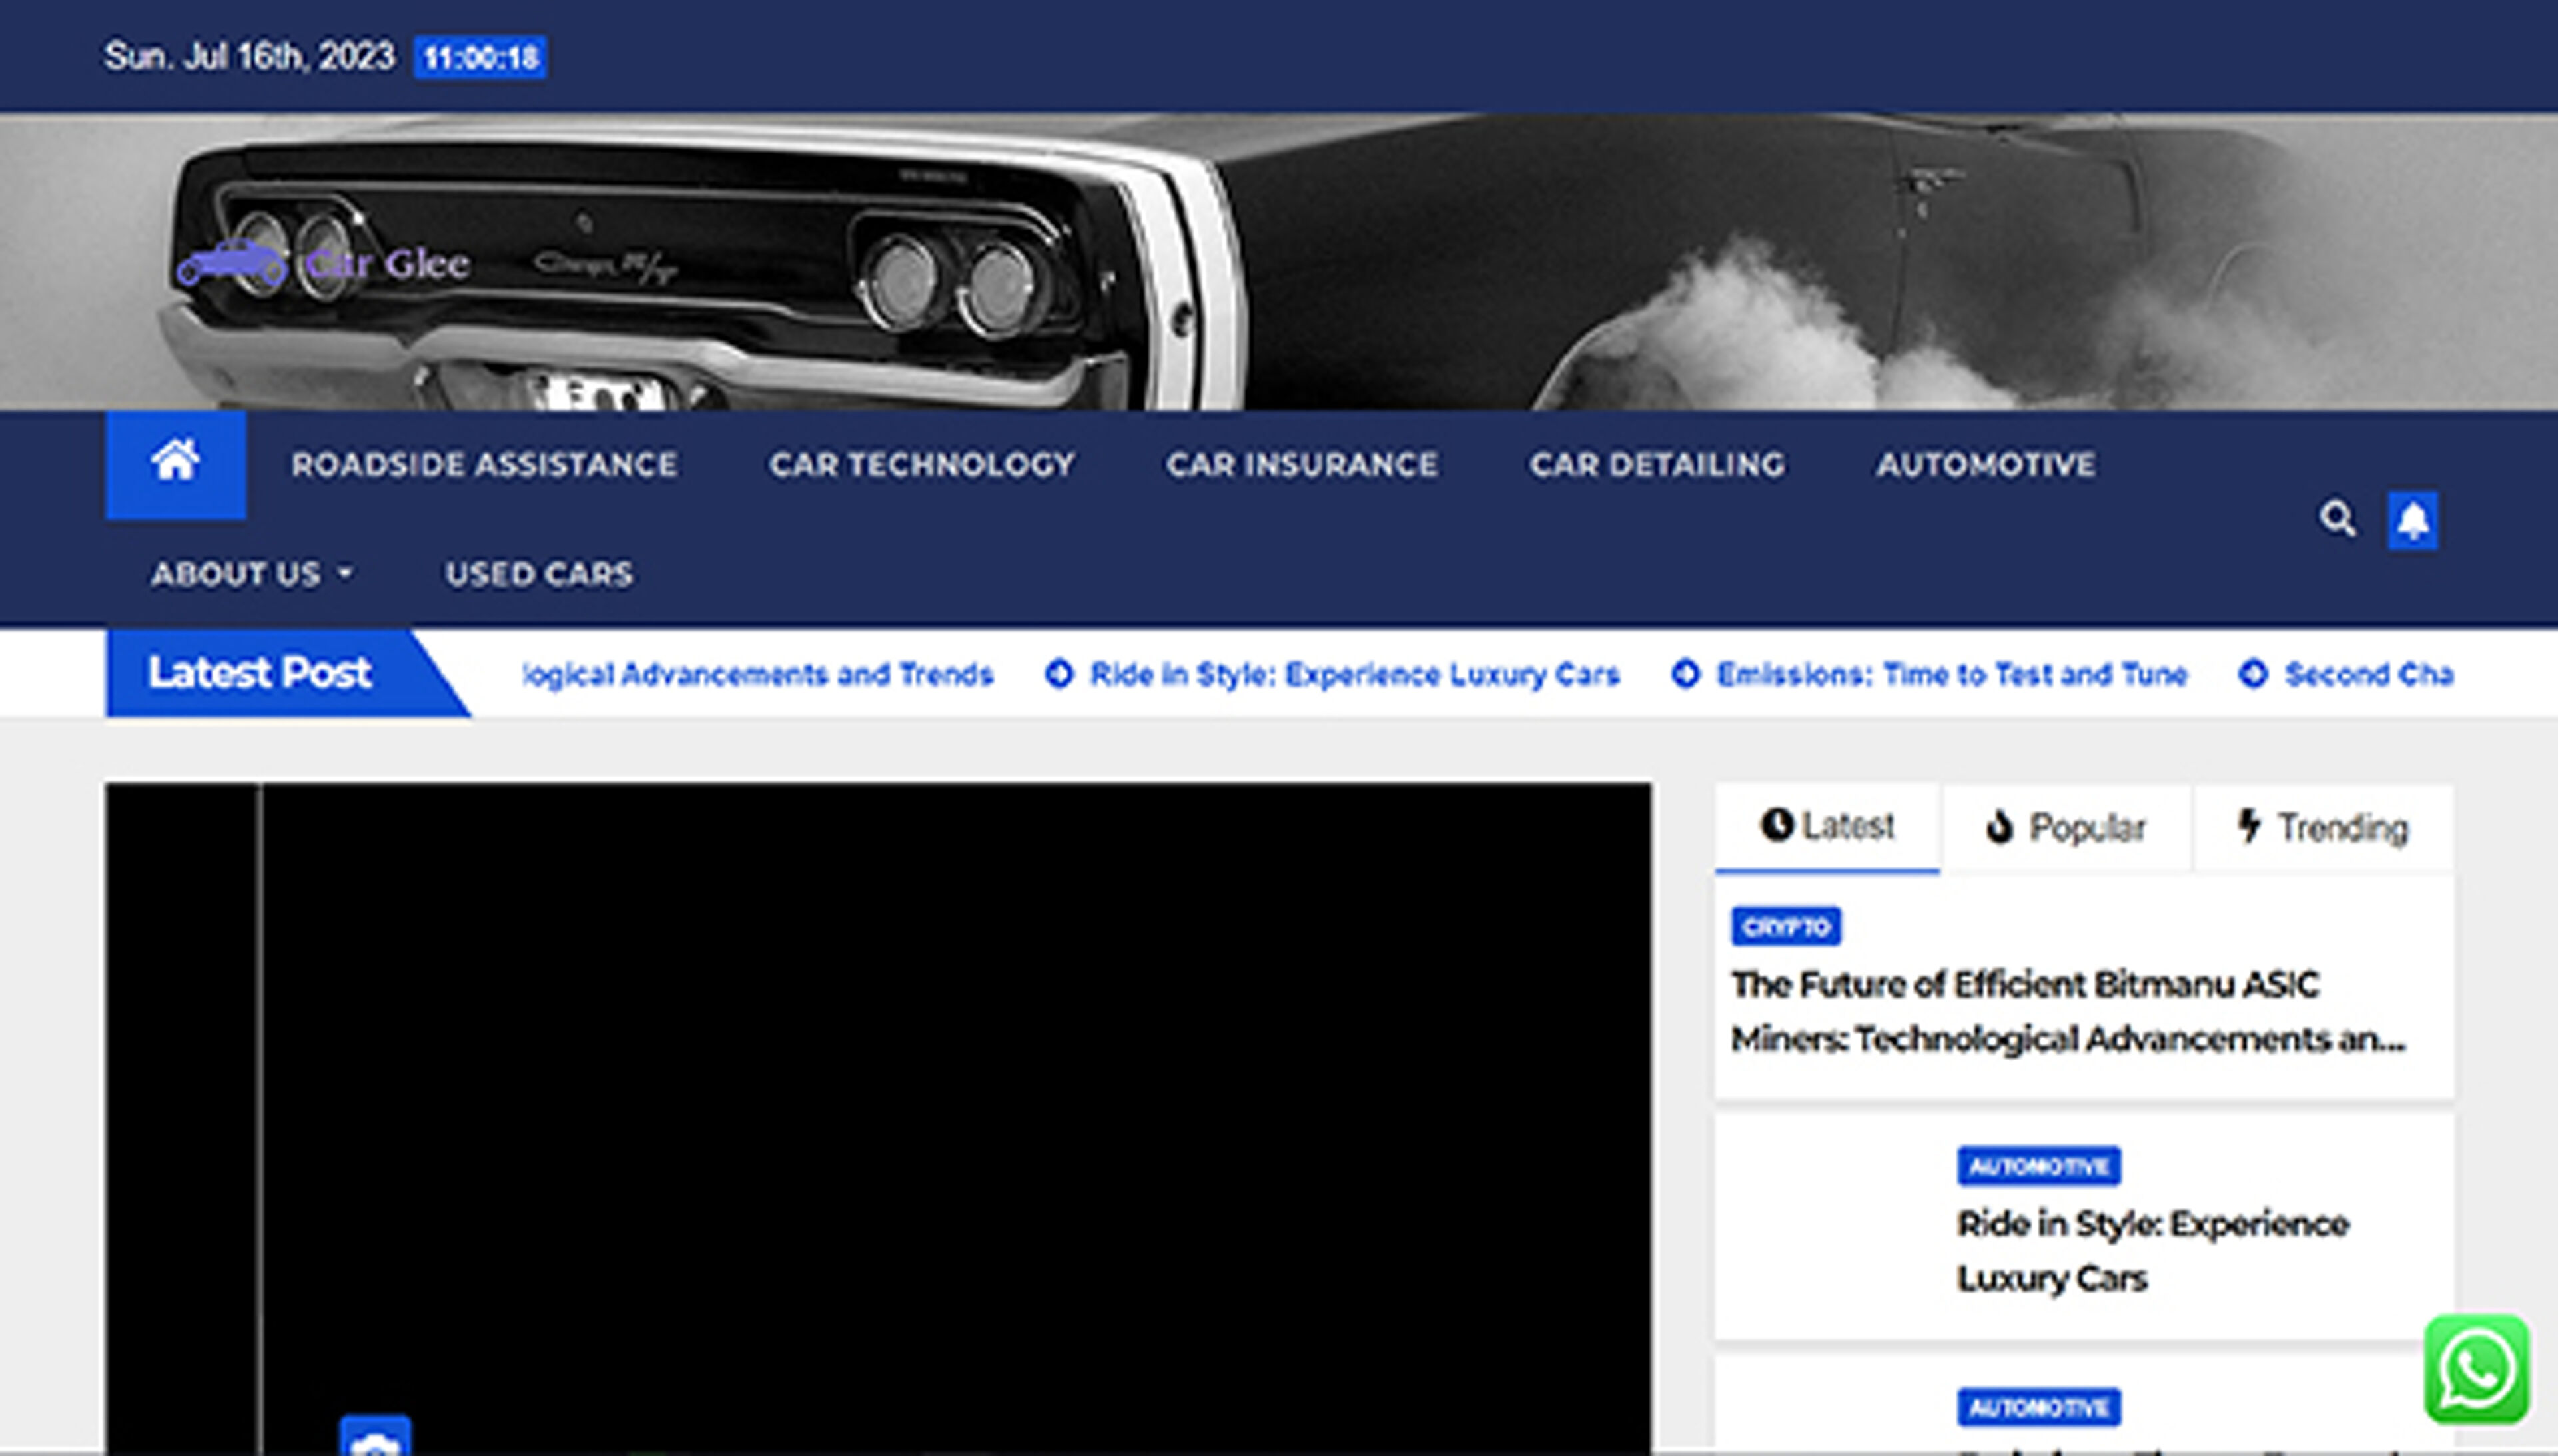Switch to the Popular tab
Screen dimensions: 2558x1456
coord(2066,828)
